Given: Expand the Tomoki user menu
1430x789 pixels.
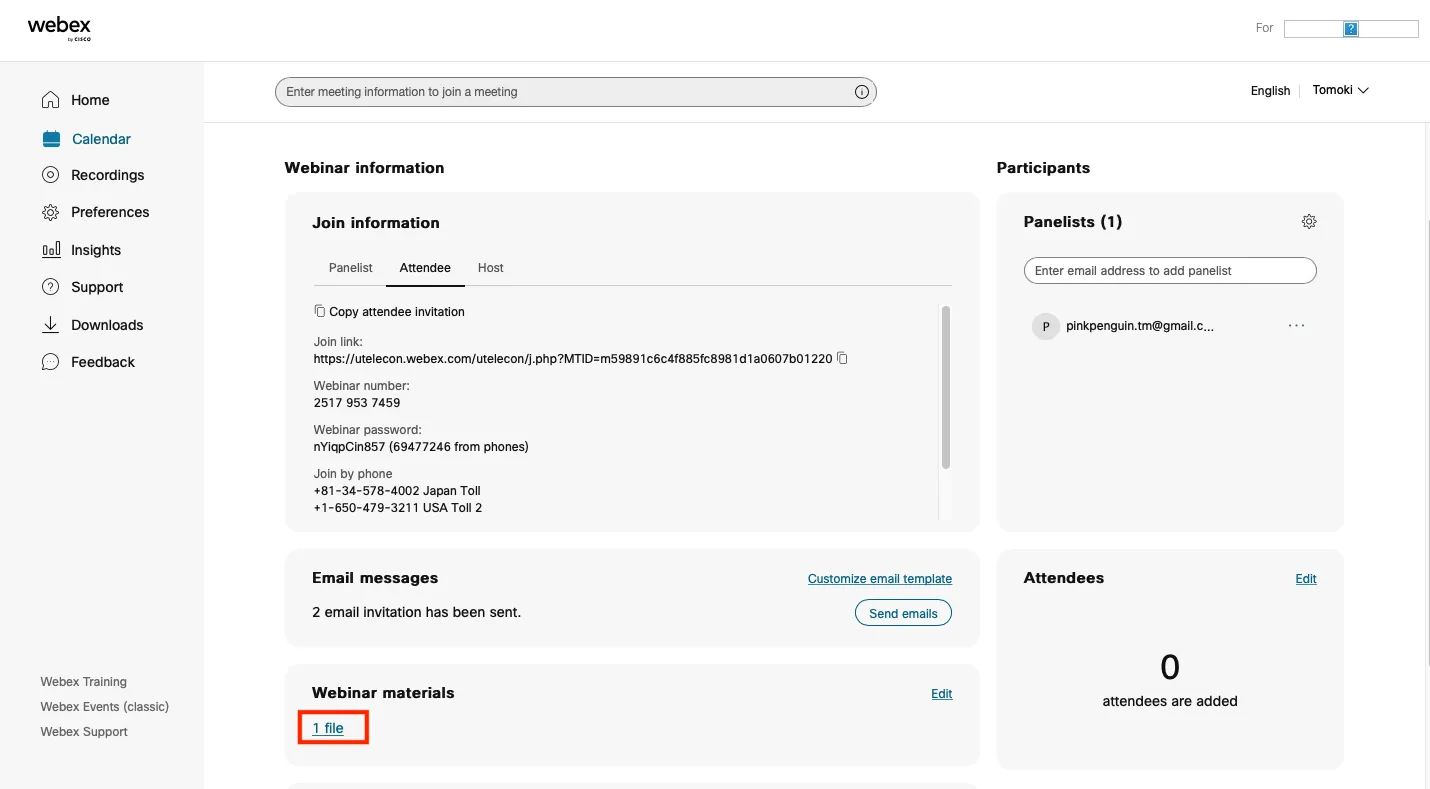Looking at the screenshot, I should click(x=1340, y=90).
